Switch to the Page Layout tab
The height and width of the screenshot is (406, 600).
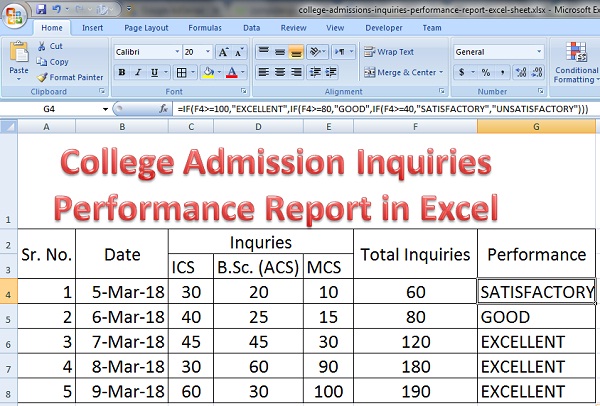146,28
